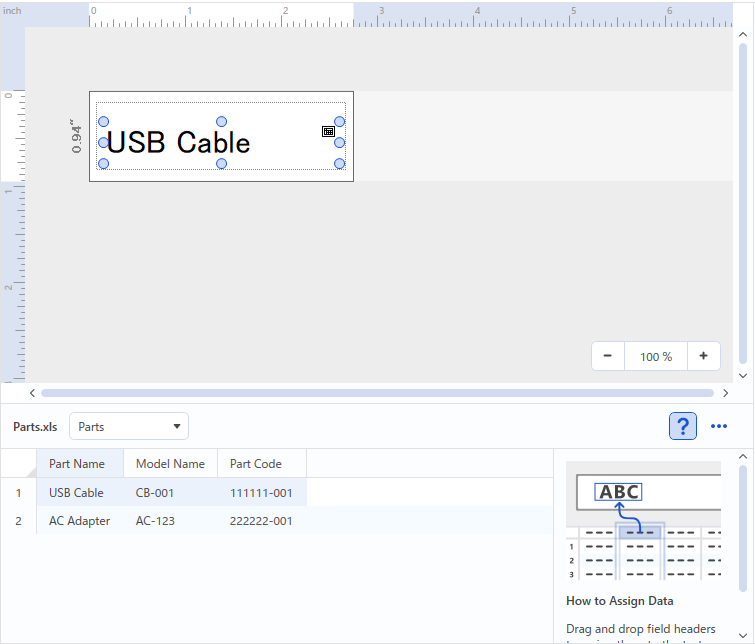Select the USB Cable text object on label
Viewport: 755px width, 644px height.
179,143
